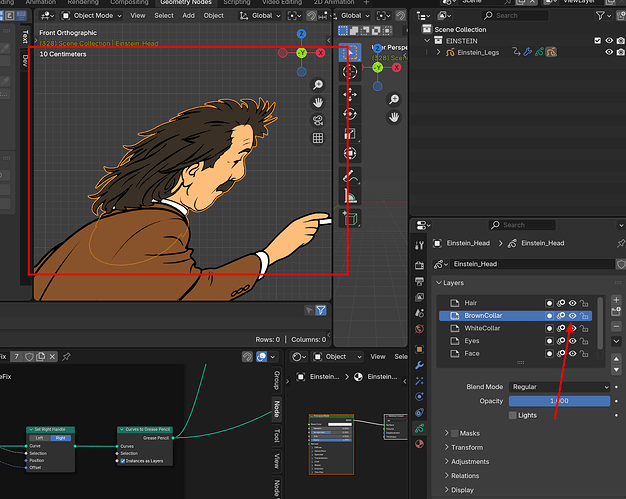The image size is (626, 499).
Task: Lock the Hair layer
Action: [584, 303]
